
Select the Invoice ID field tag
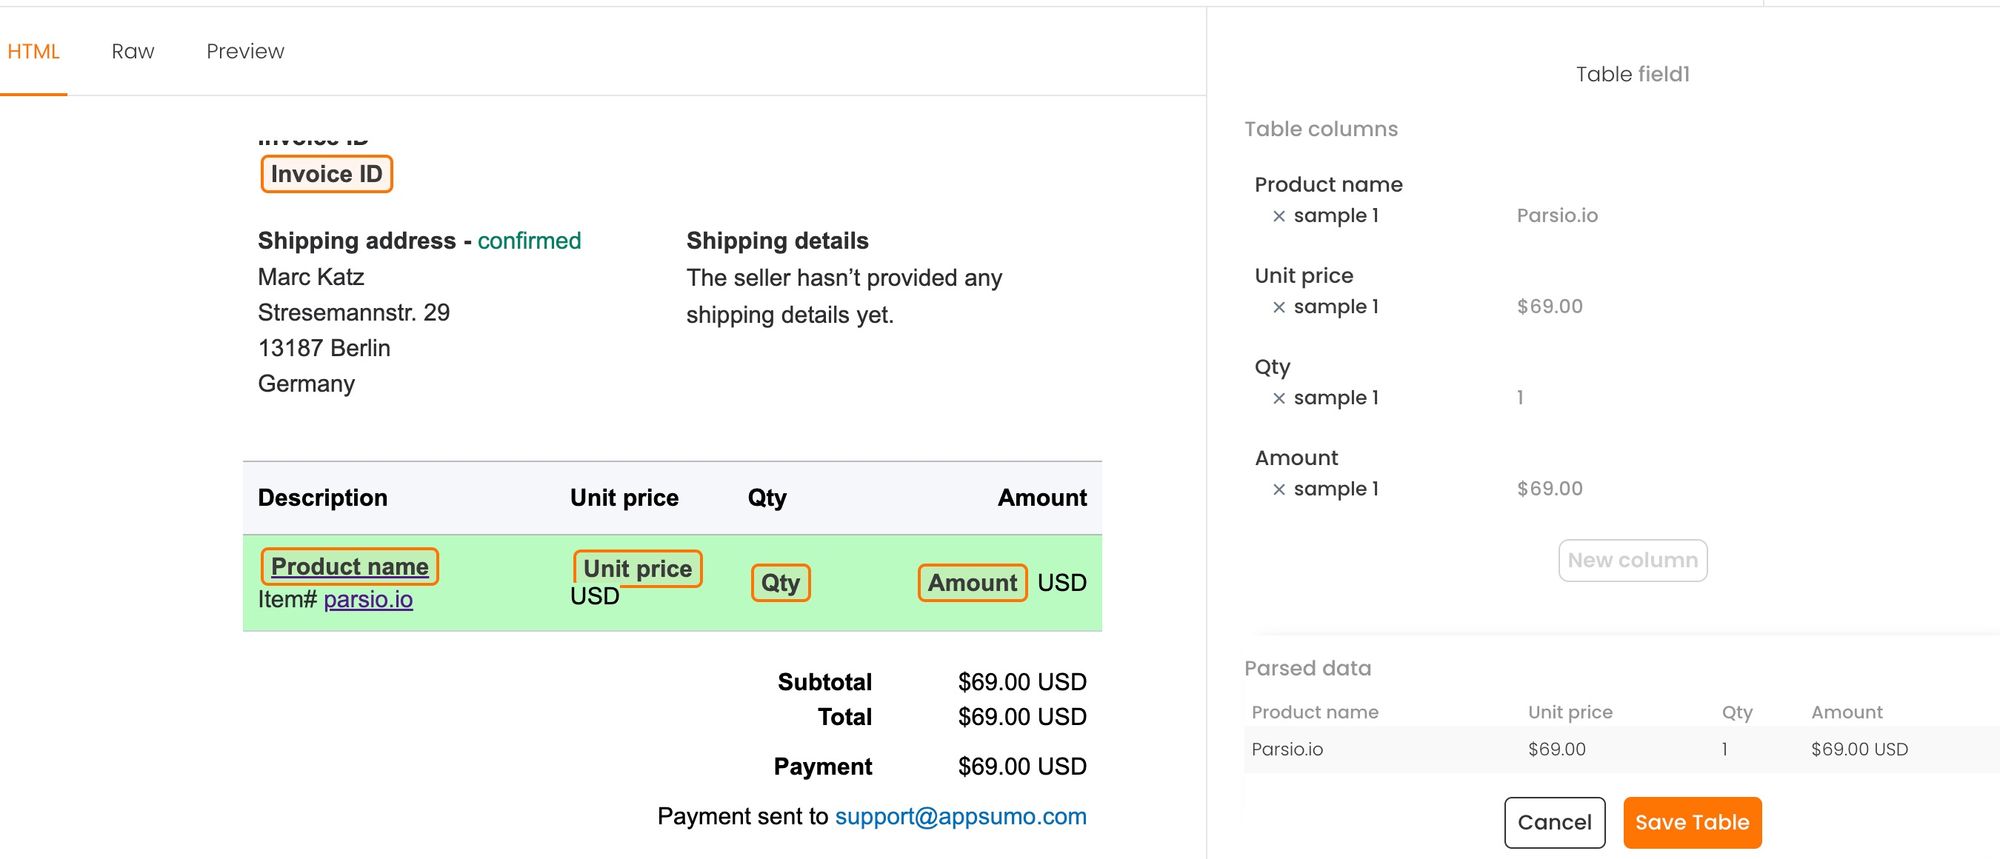pos(326,174)
